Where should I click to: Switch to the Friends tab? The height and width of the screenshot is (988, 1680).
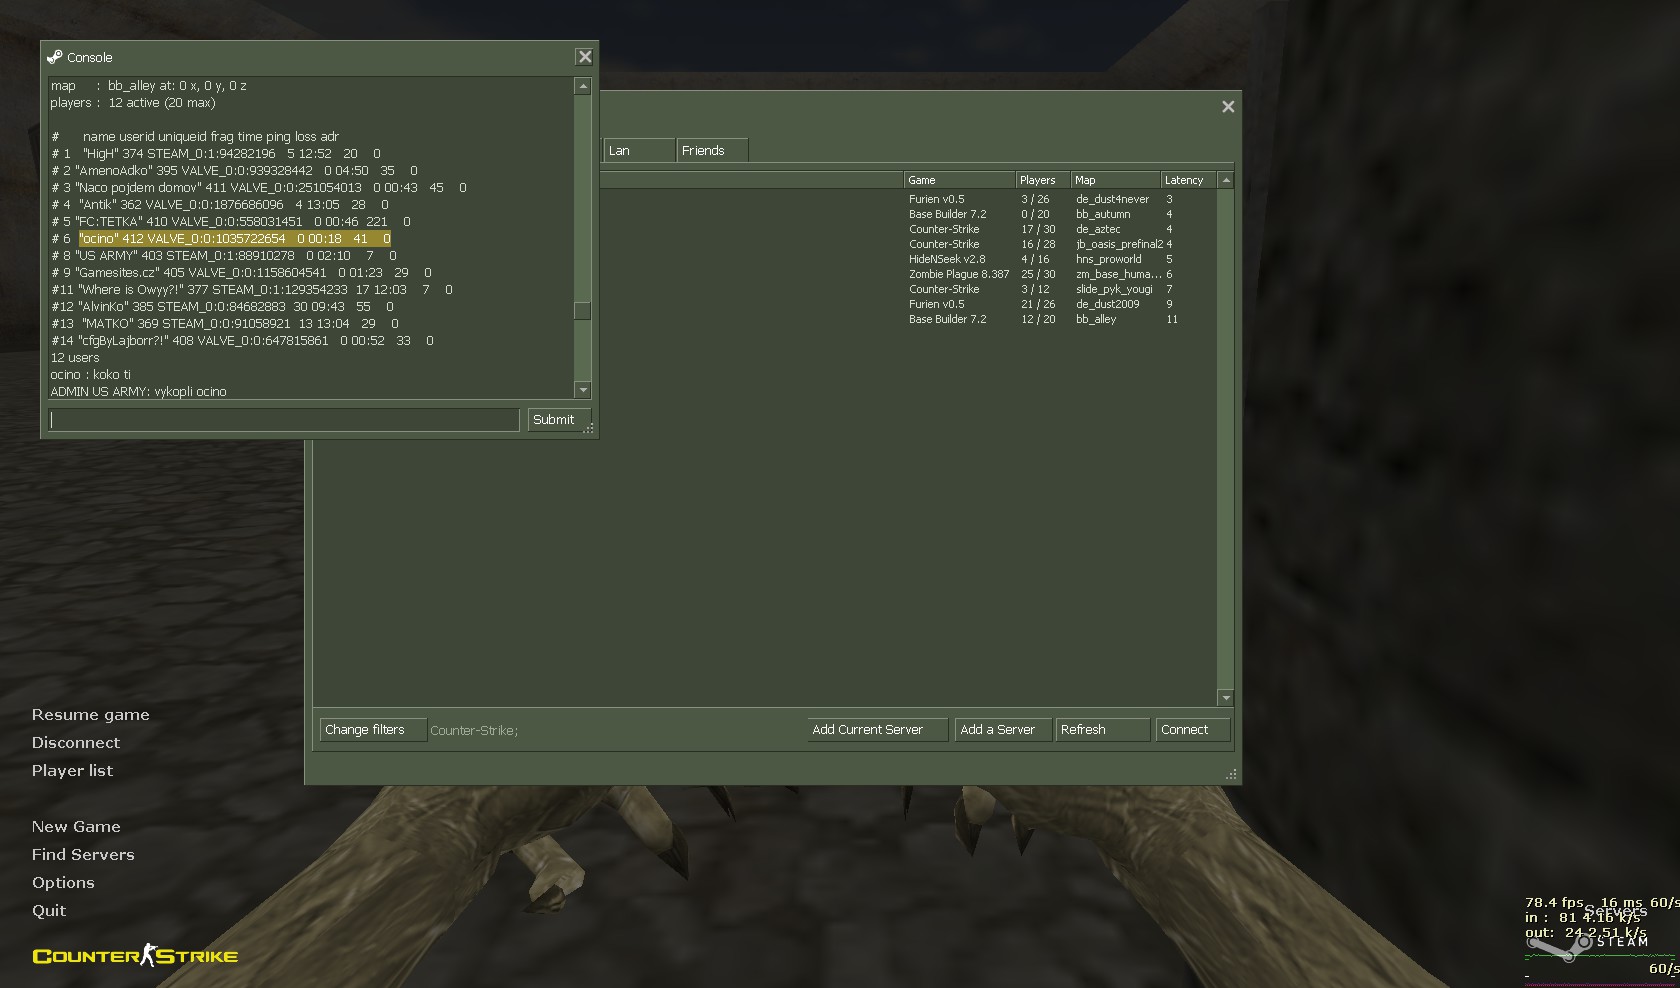711,151
